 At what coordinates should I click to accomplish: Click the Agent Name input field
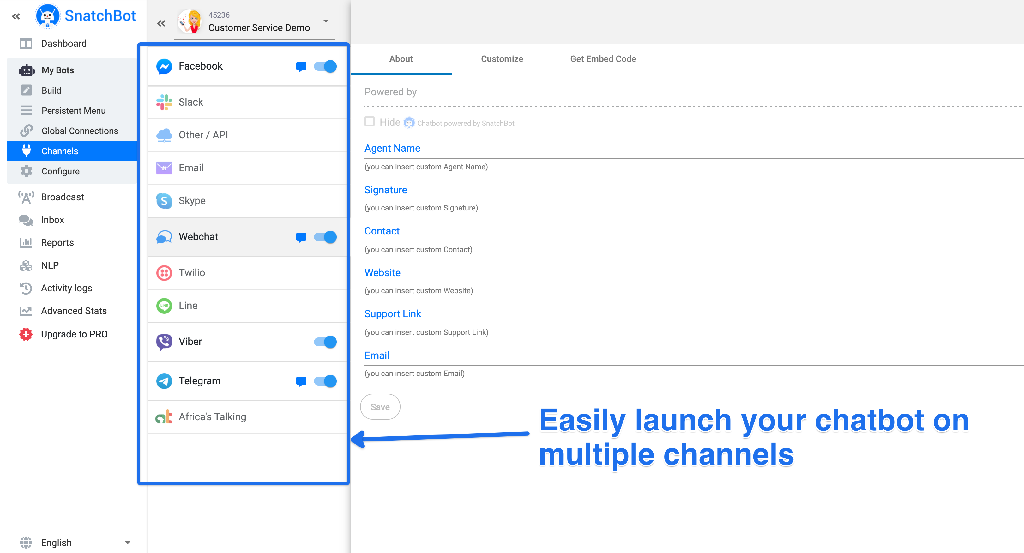(x=694, y=149)
